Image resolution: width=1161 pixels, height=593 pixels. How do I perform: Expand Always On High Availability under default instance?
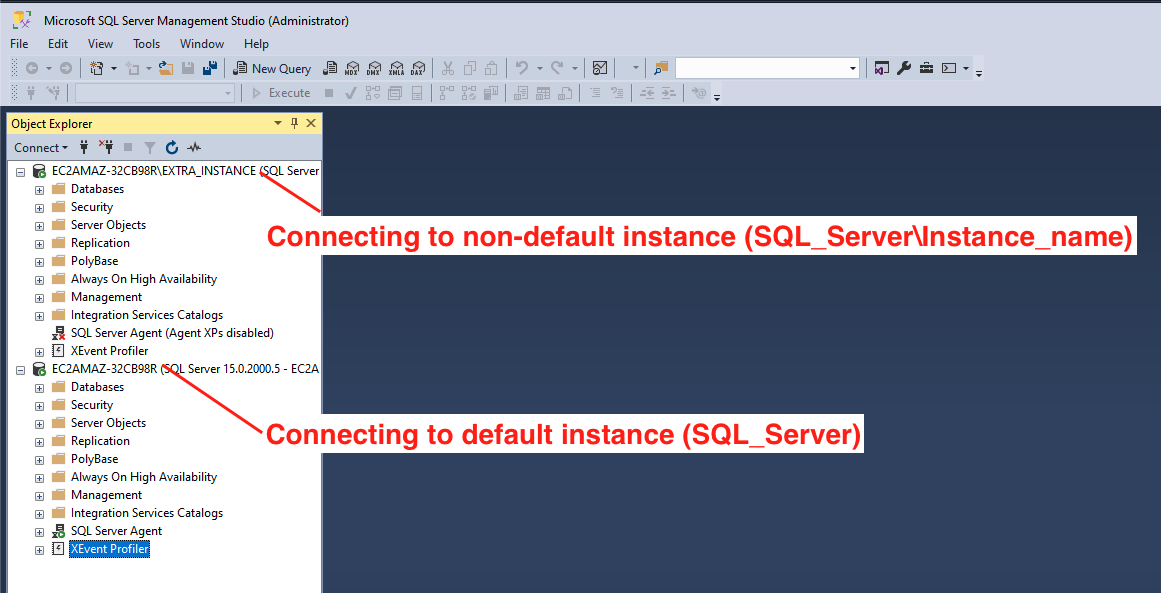[40, 478]
